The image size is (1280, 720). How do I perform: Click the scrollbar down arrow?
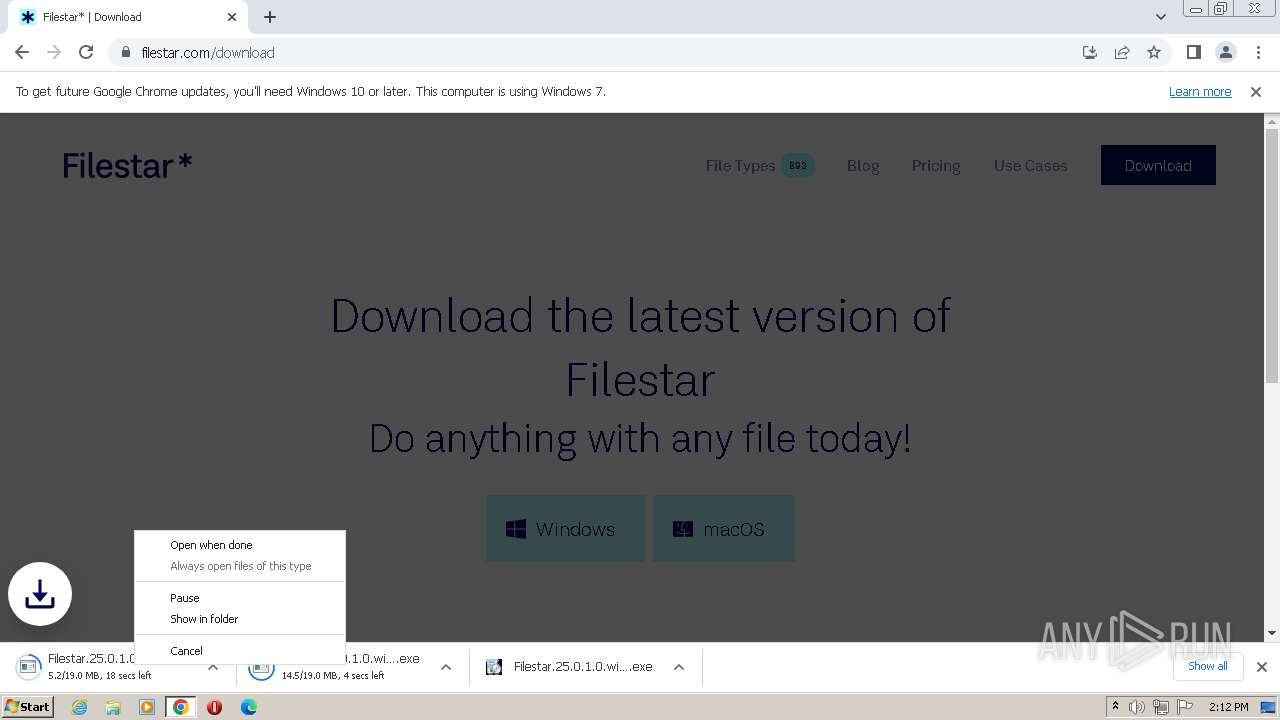[x=1272, y=633]
